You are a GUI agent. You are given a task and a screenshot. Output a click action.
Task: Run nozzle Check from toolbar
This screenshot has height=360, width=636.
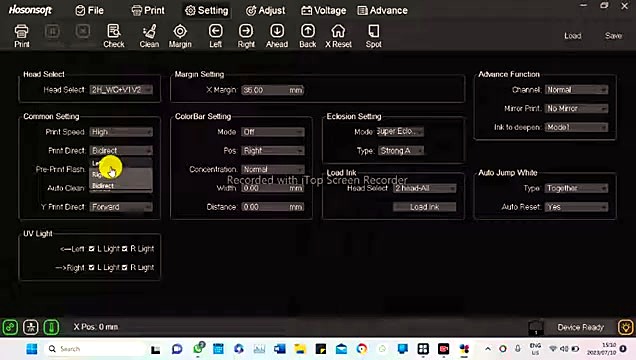click(x=114, y=36)
